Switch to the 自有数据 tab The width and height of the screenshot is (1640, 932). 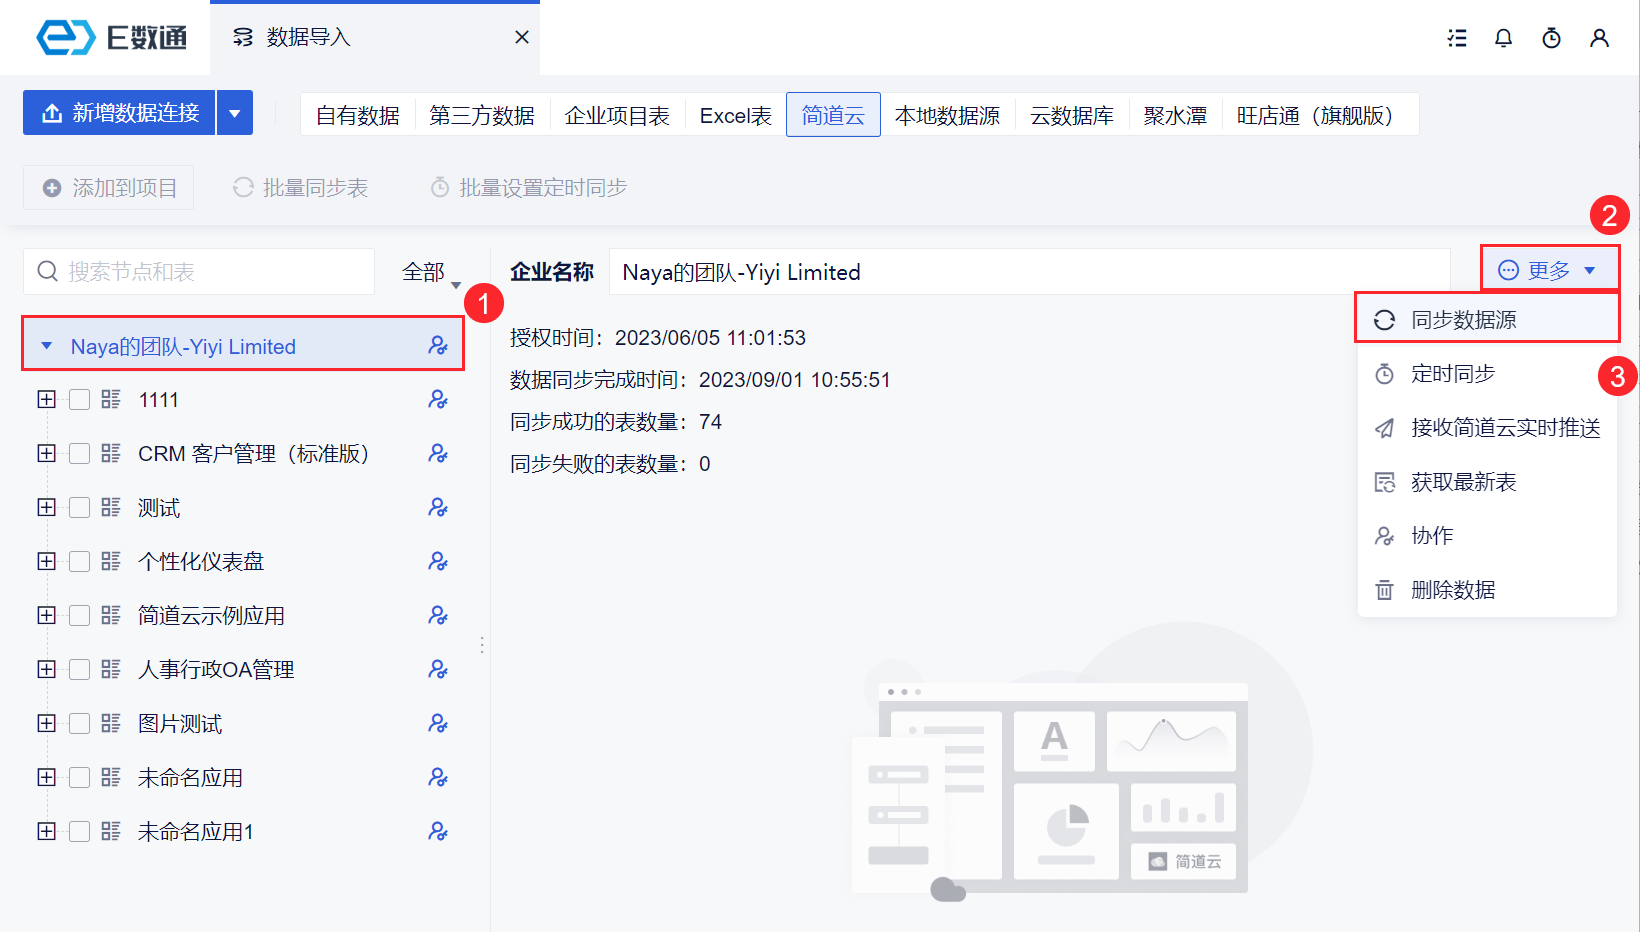point(358,115)
